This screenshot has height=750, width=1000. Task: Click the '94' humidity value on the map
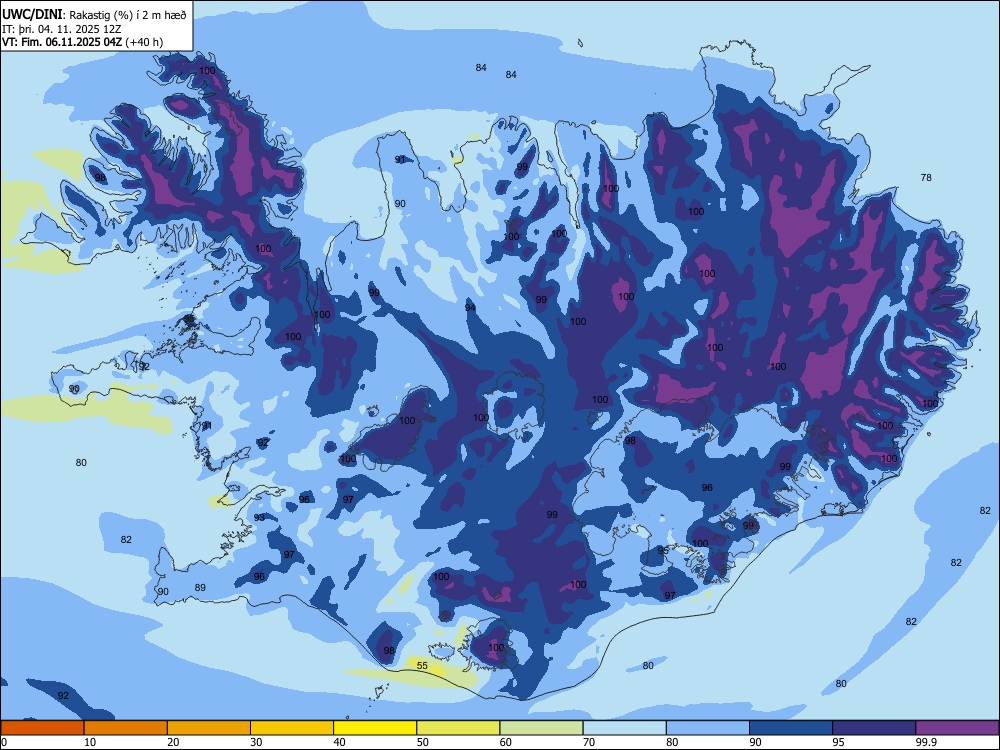(470, 308)
